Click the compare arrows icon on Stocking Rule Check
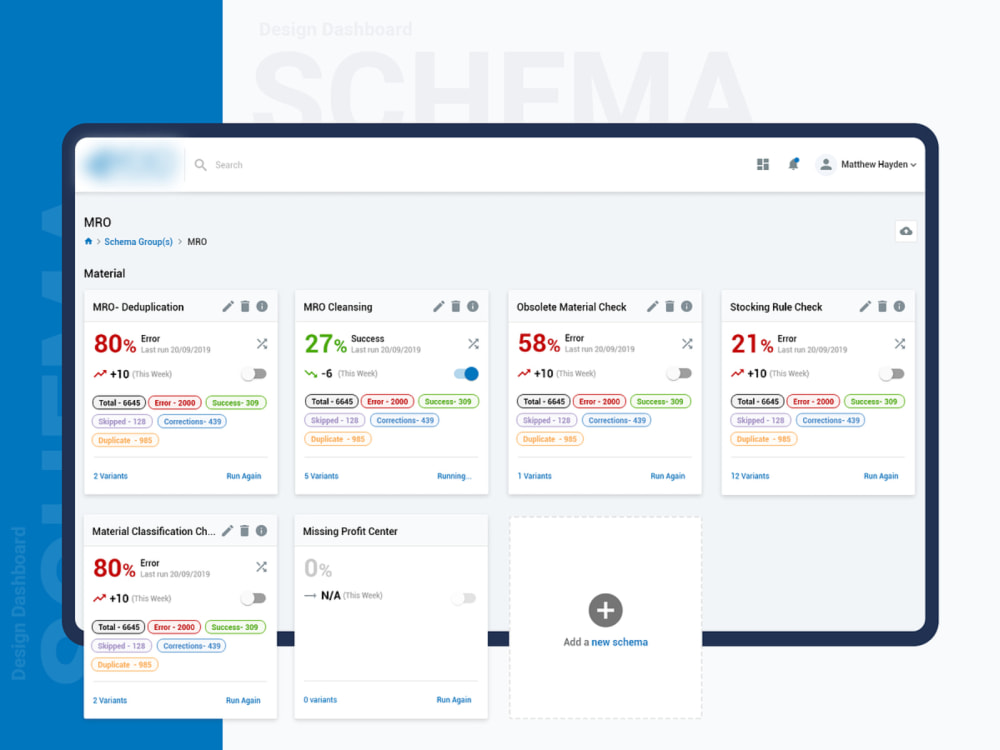The image size is (1000, 750). point(899,343)
